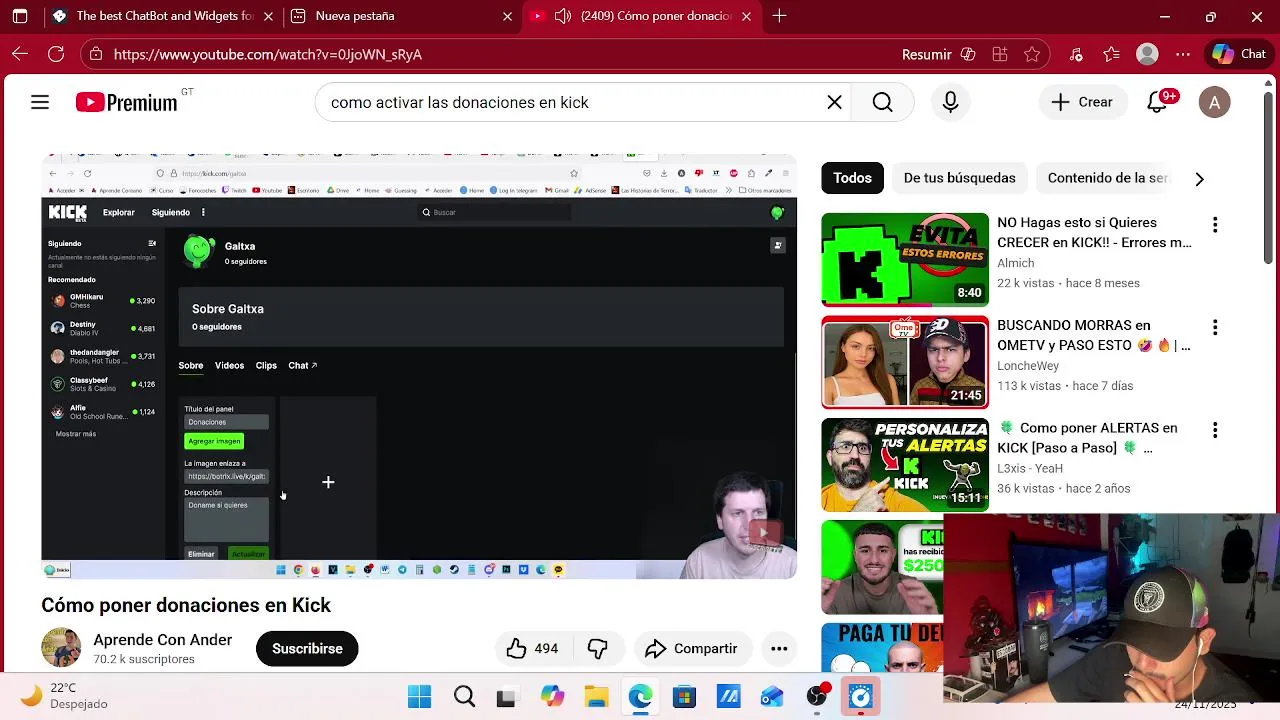The height and width of the screenshot is (720, 1280).
Task: Open the split screen grid icon
Action: point(1000,55)
